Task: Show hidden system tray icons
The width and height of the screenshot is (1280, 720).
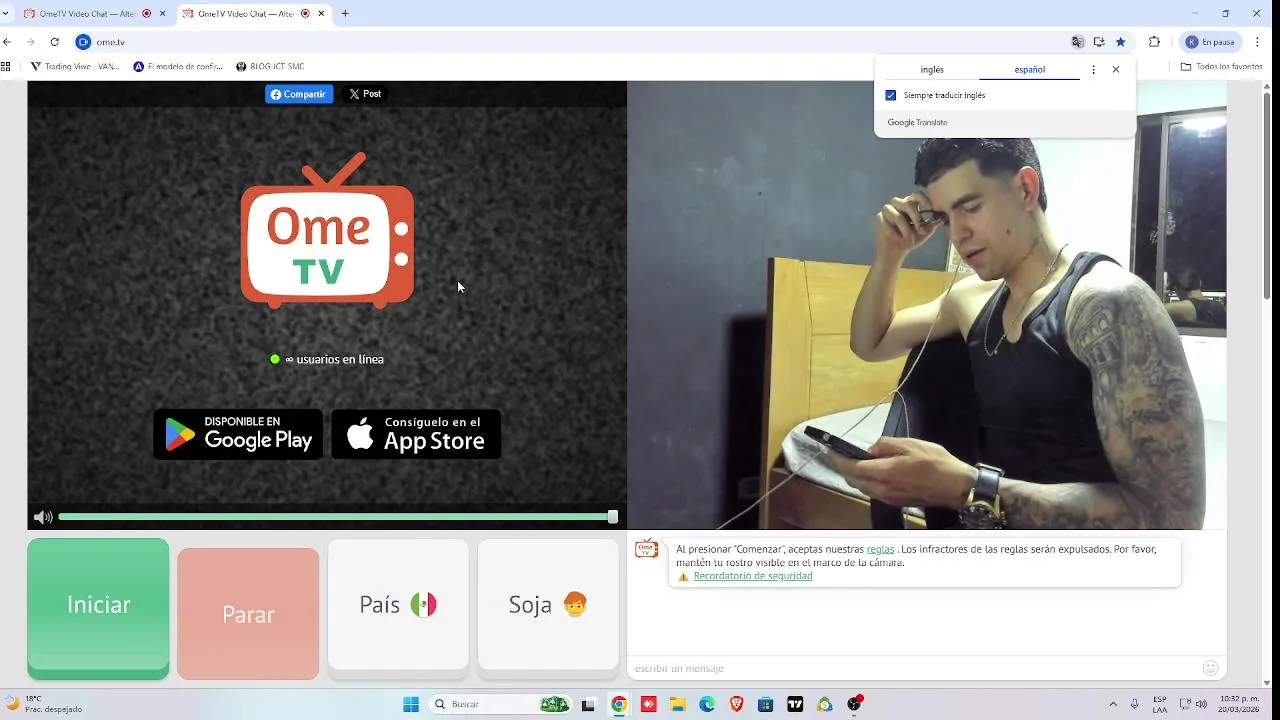Action: click(1113, 704)
